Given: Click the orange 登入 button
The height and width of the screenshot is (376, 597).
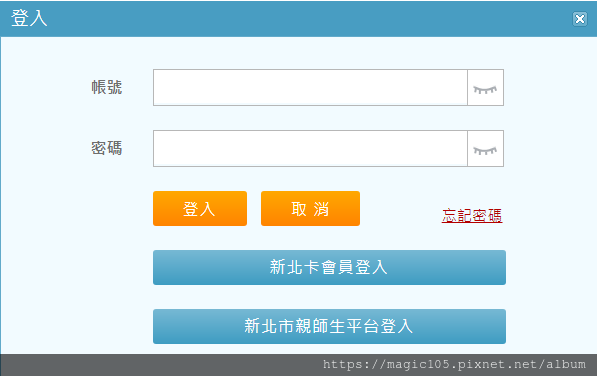Looking at the screenshot, I should [x=200, y=209].
